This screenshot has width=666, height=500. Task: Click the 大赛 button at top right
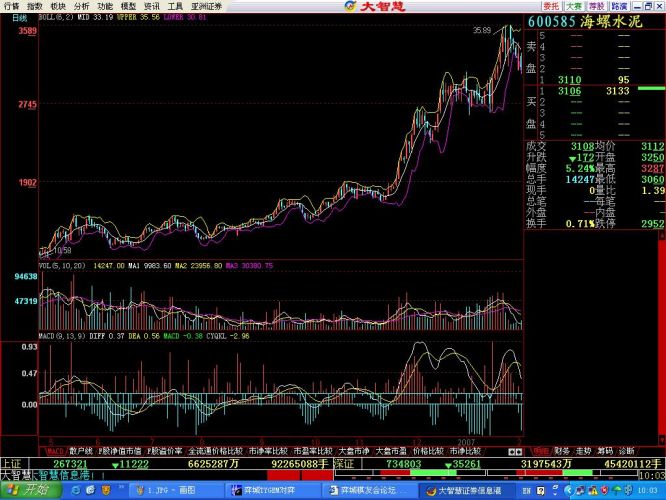pyautogui.click(x=574, y=6)
